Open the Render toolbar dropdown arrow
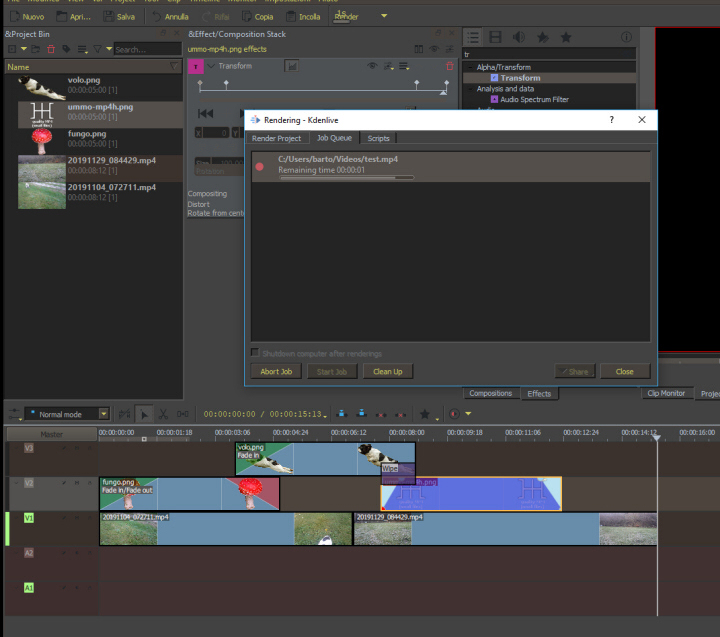 (384, 16)
